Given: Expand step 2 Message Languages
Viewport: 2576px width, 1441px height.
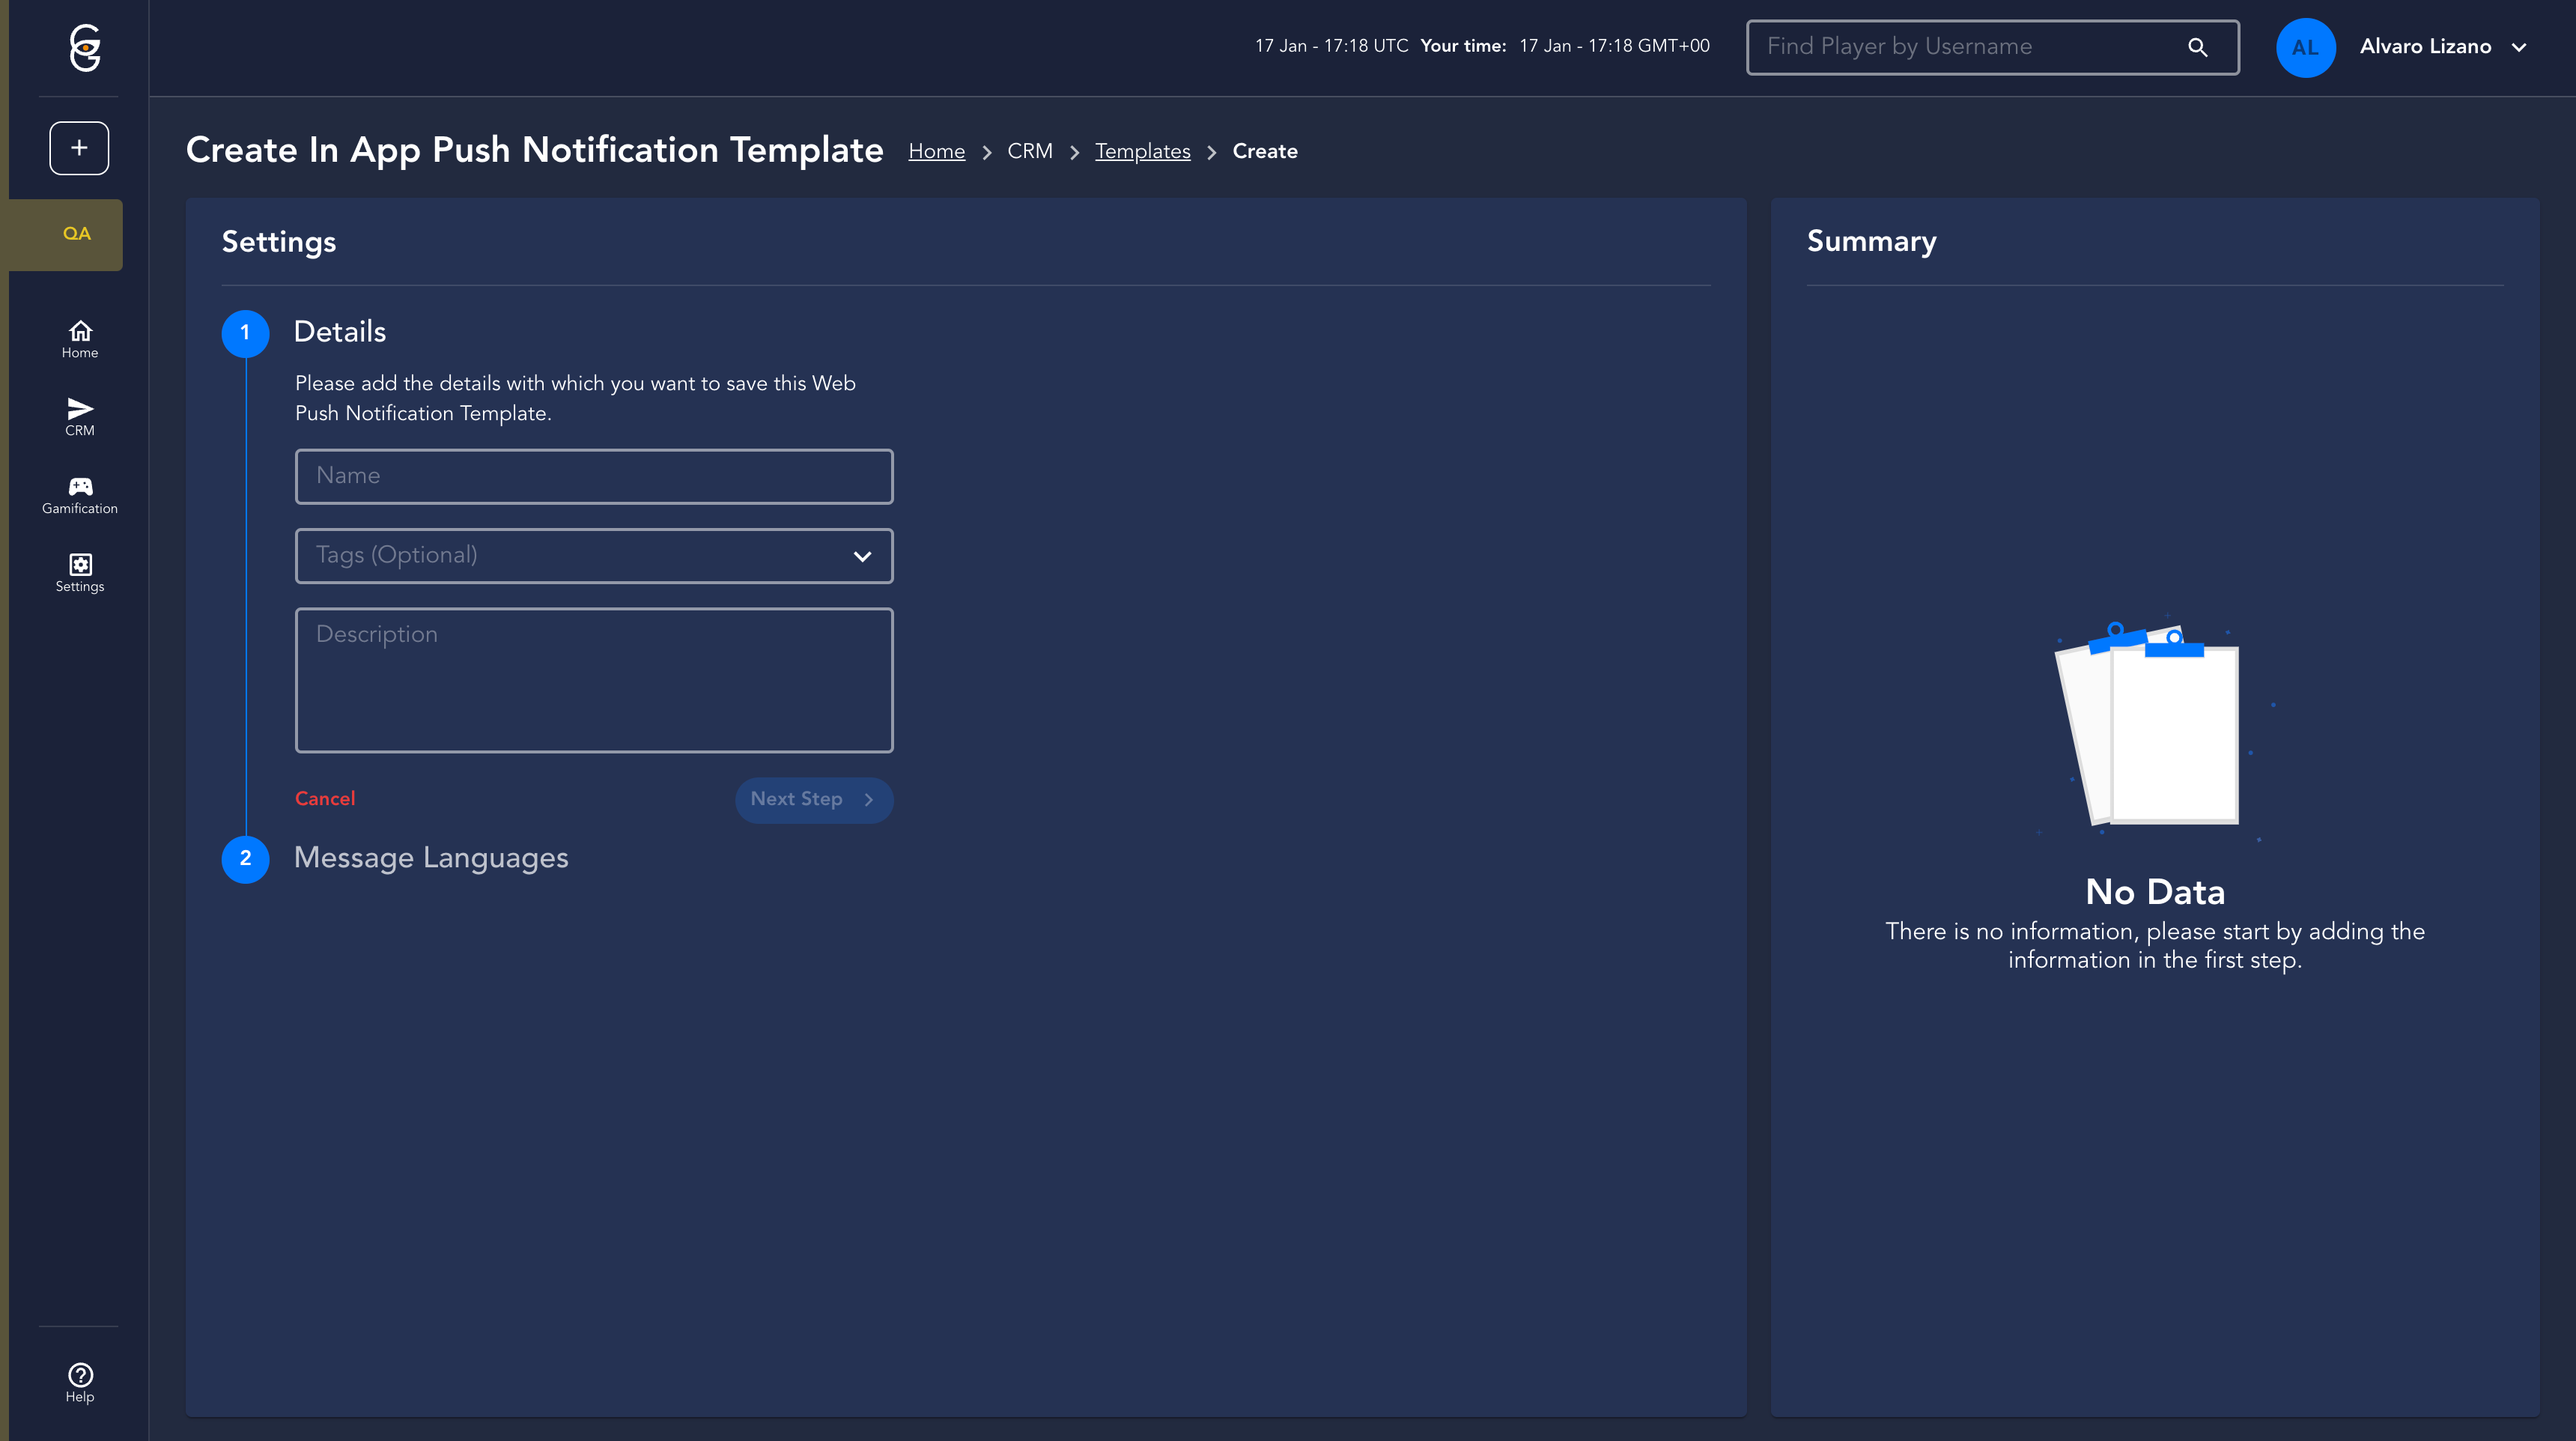Looking at the screenshot, I should tap(430, 858).
